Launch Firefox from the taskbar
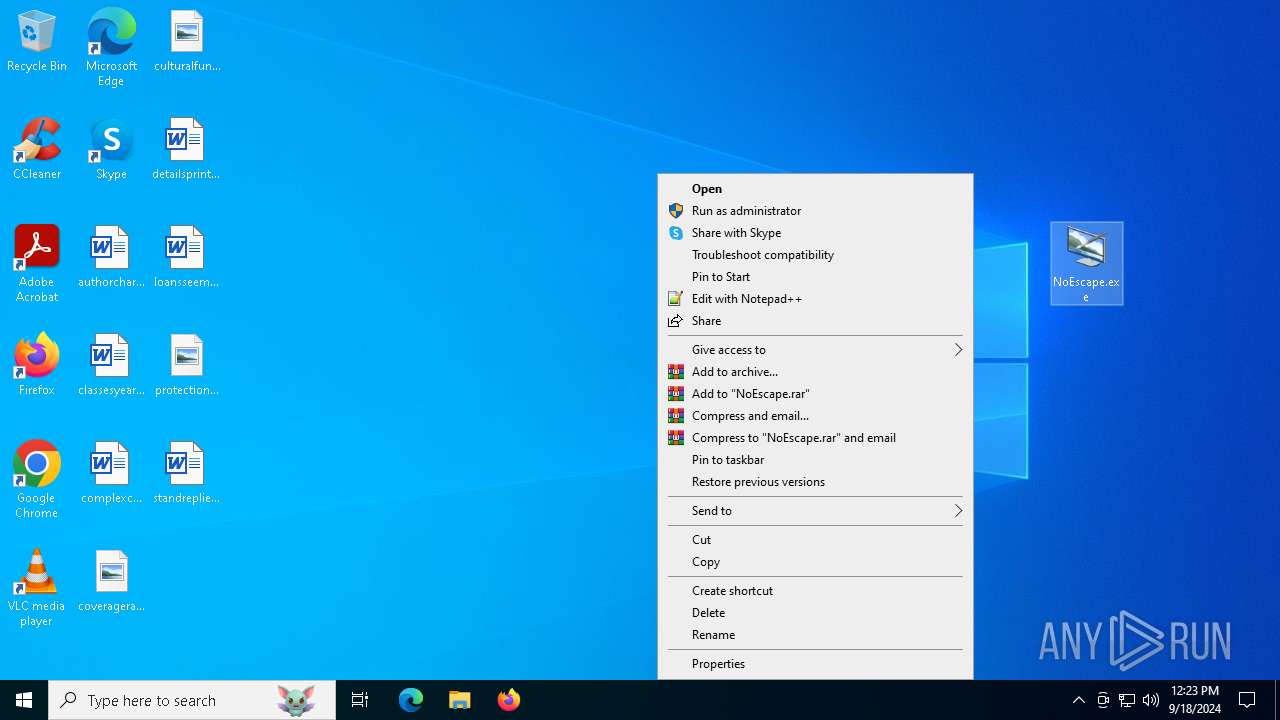 point(509,700)
